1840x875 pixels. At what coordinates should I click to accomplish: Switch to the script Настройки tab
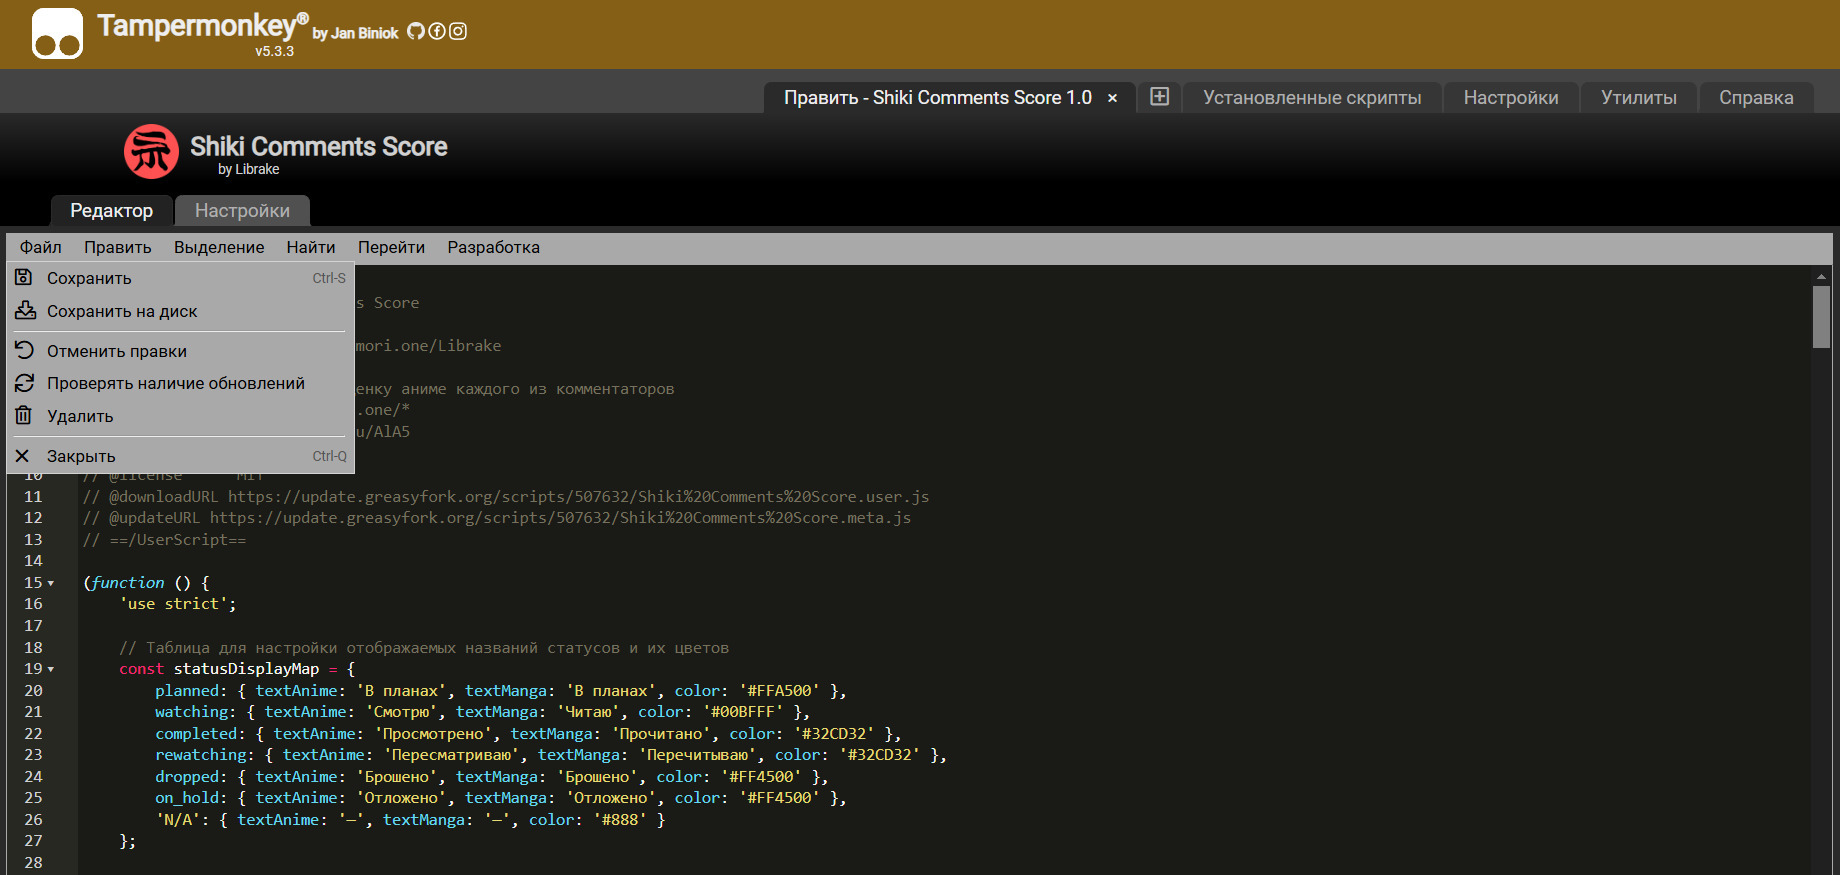click(242, 211)
